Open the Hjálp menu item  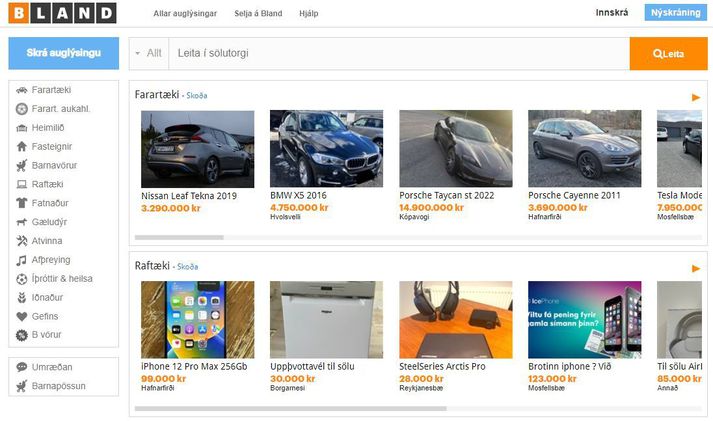point(309,14)
